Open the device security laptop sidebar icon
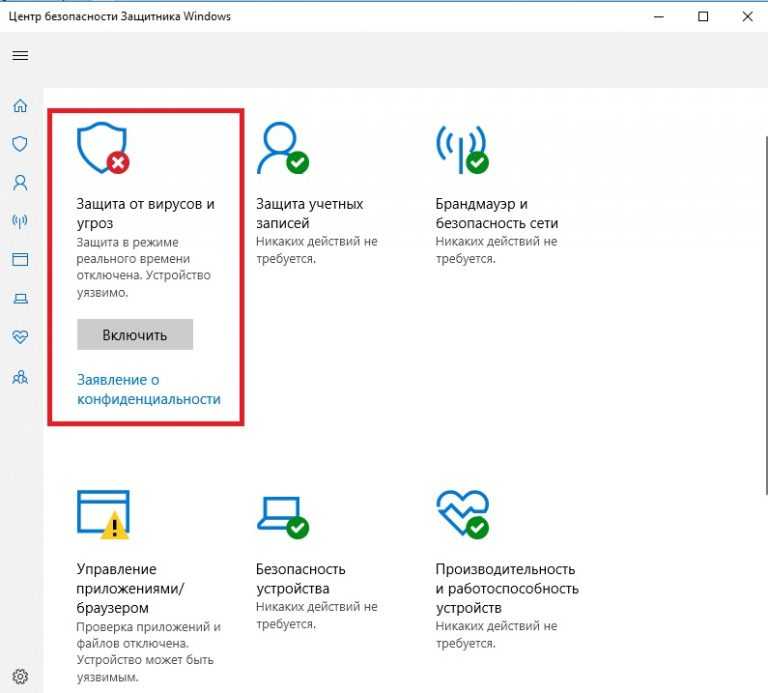 tap(20, 298)
